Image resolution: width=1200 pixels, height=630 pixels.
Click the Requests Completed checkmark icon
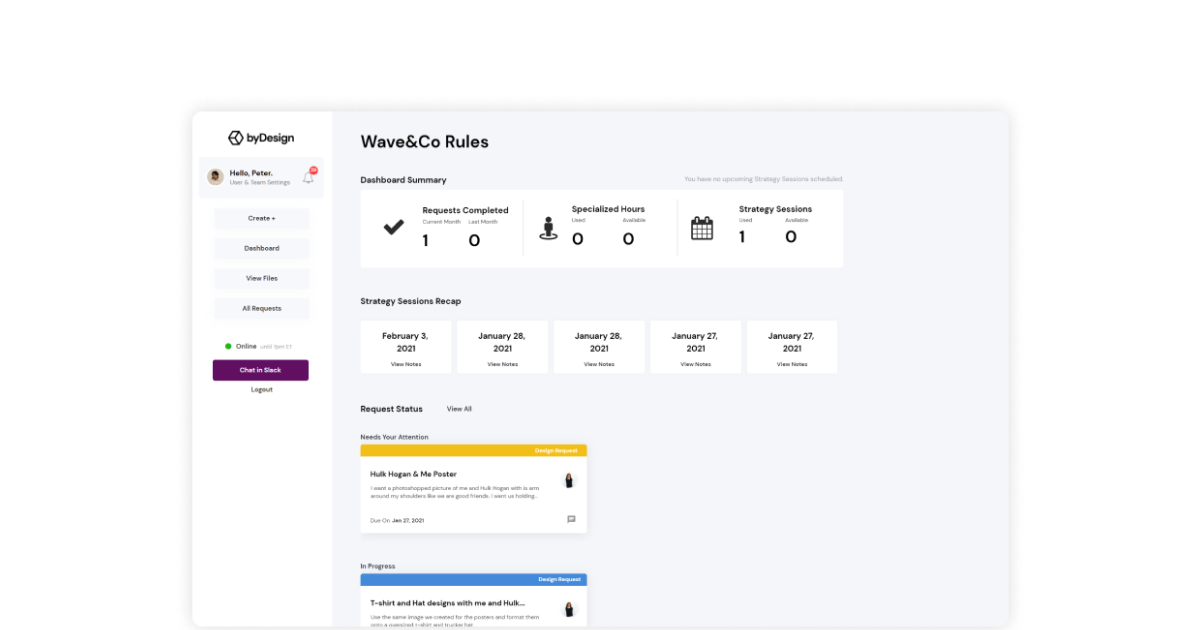pyautogui.click(x=394, y=228)
